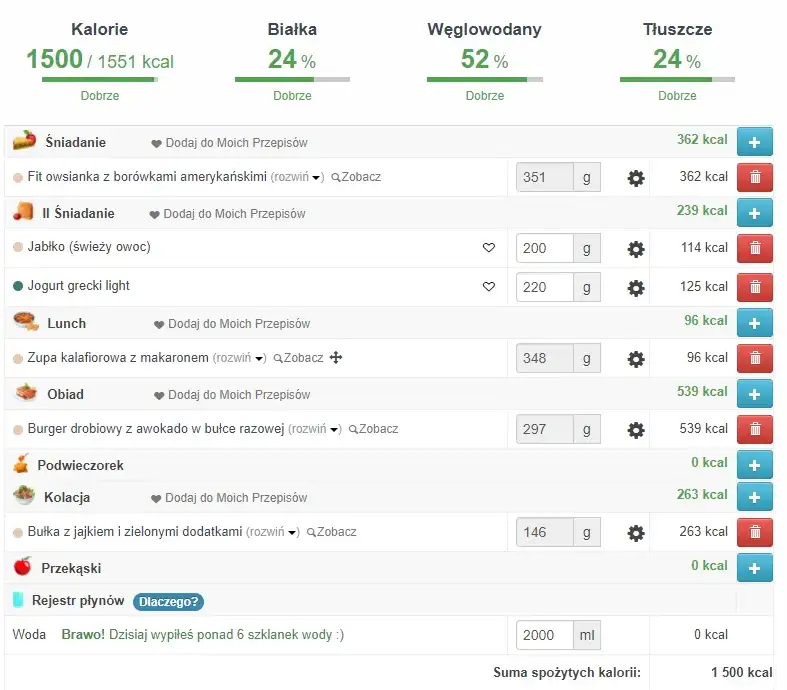Open settings gear for Jogurt grecki light

635,288
